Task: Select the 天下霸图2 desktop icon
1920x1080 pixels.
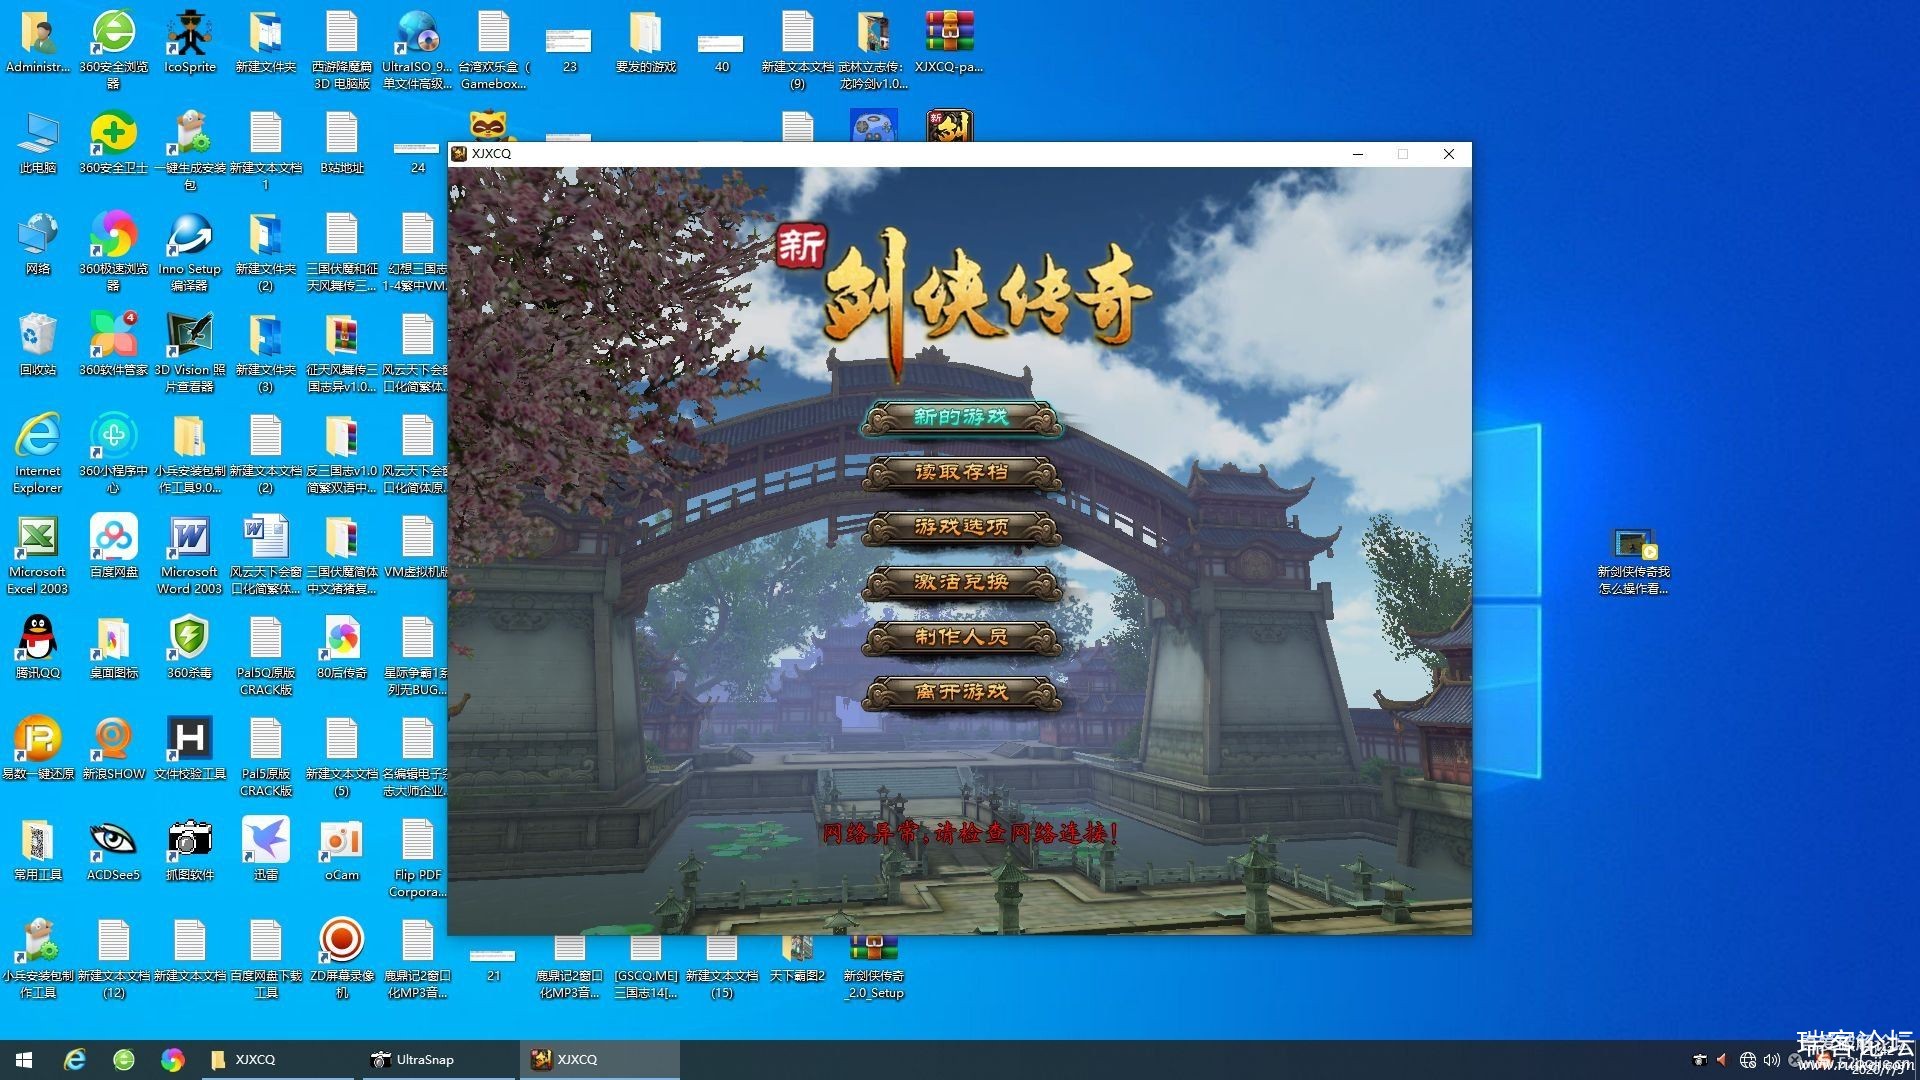Action: (x=798, y=960)
